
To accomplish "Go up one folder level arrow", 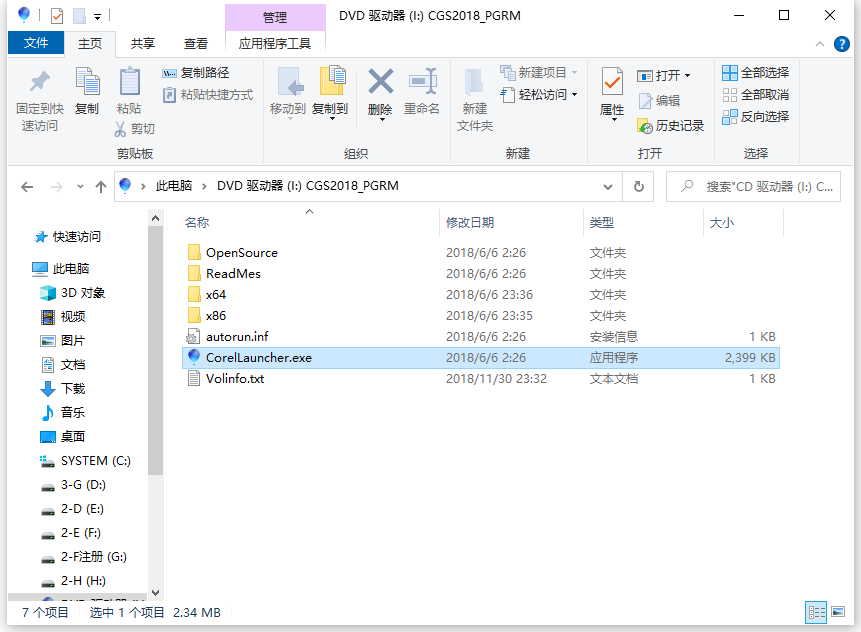I will pos(100,187).
